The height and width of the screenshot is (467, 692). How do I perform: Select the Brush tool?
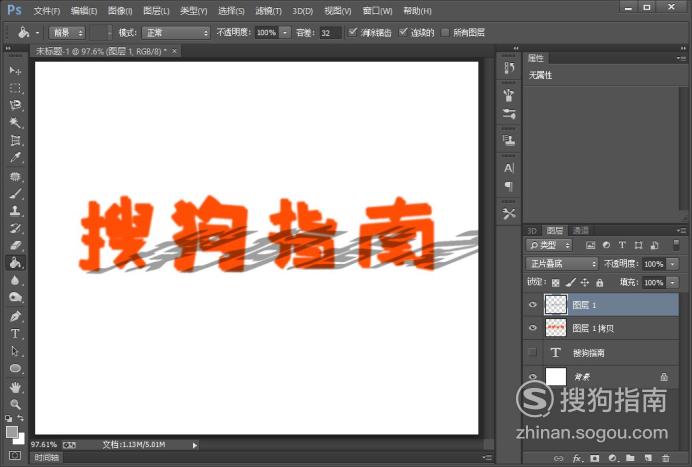pos(15,193)
